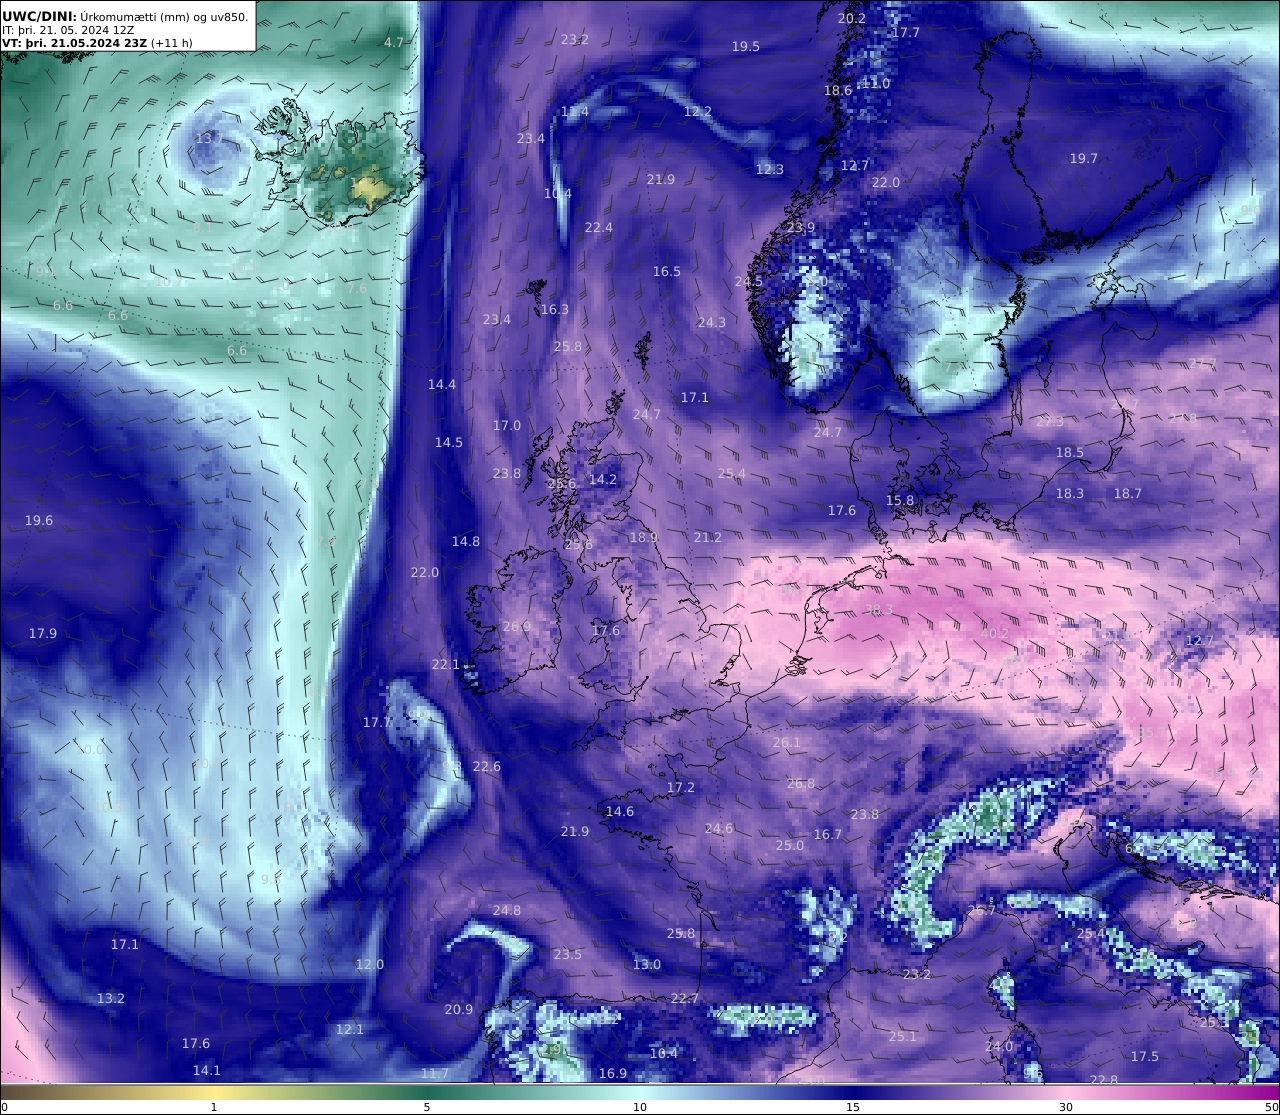The width and height of the screenshot is (1280, 1115).
Task: Click the 16.5 value on the map
Action: click(x=667, y=271)
